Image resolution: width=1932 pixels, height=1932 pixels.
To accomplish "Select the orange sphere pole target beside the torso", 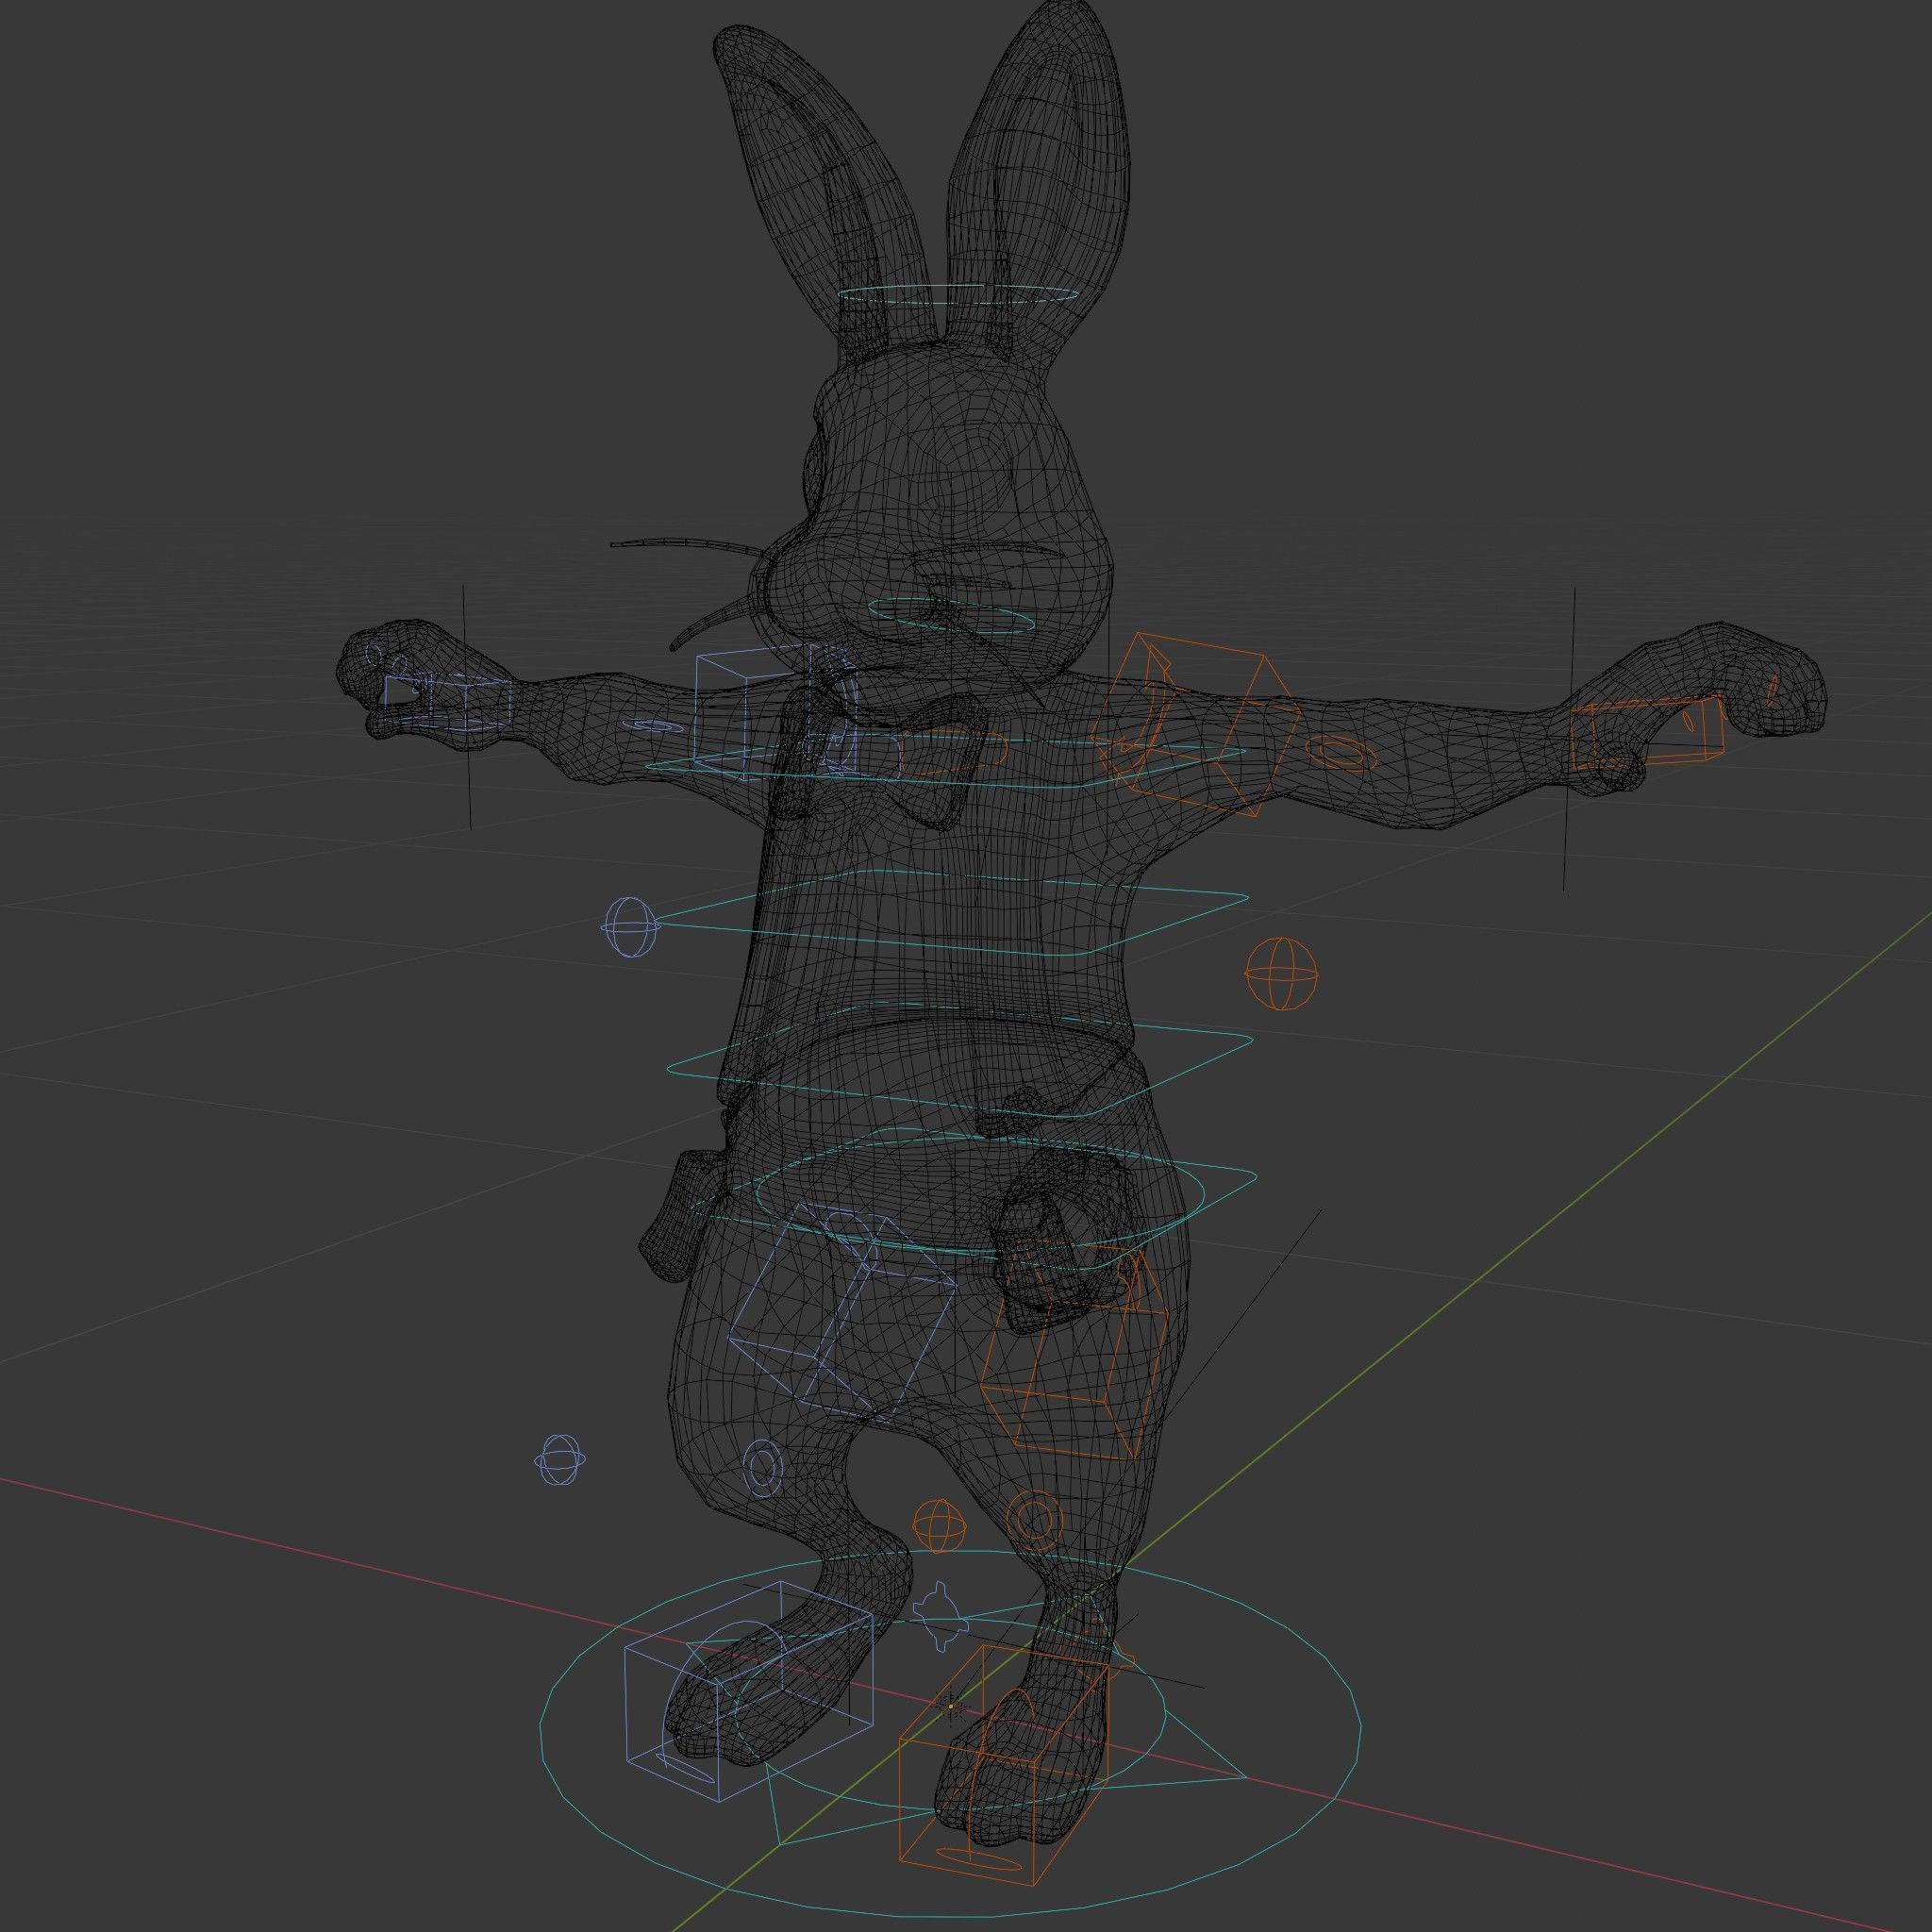I will (1281, 973).
